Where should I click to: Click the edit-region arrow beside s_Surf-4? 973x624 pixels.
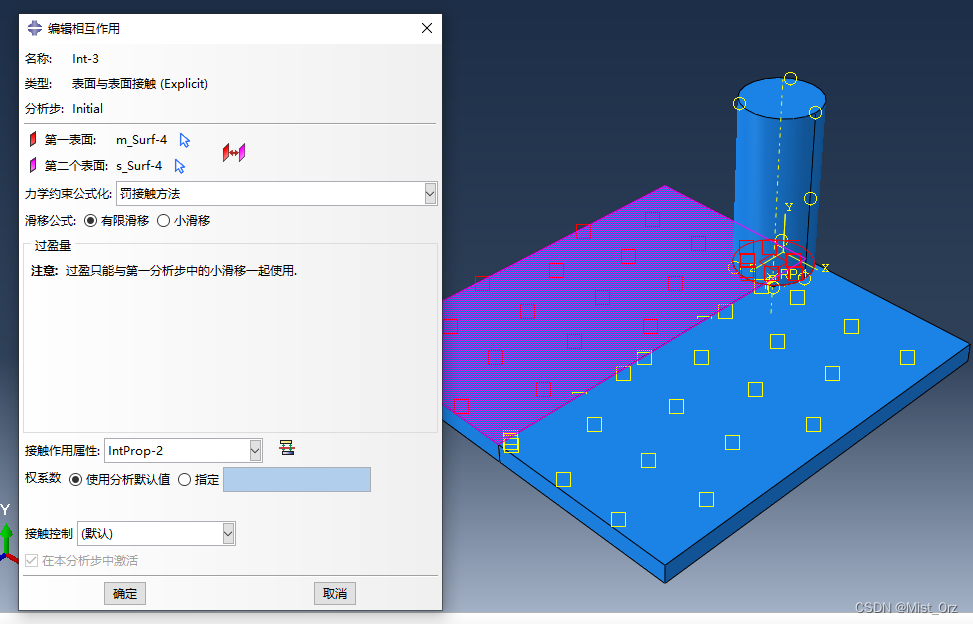180,166
